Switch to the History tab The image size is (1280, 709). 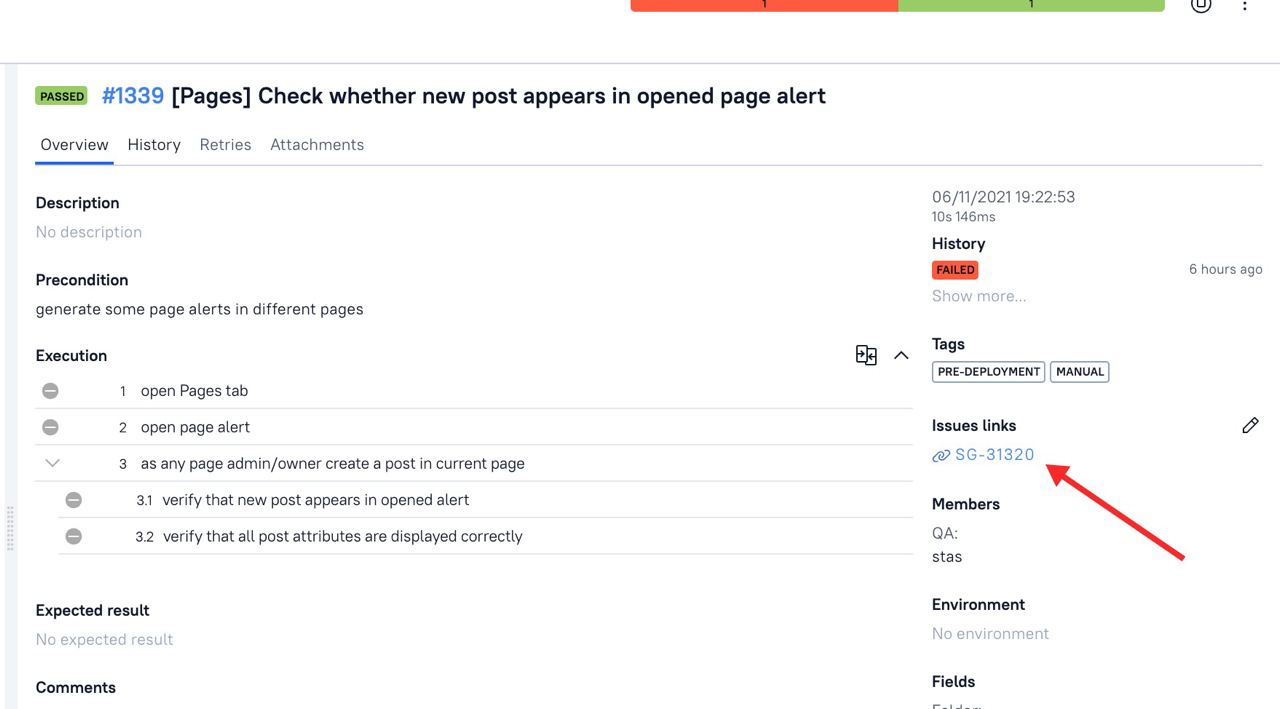154,145
